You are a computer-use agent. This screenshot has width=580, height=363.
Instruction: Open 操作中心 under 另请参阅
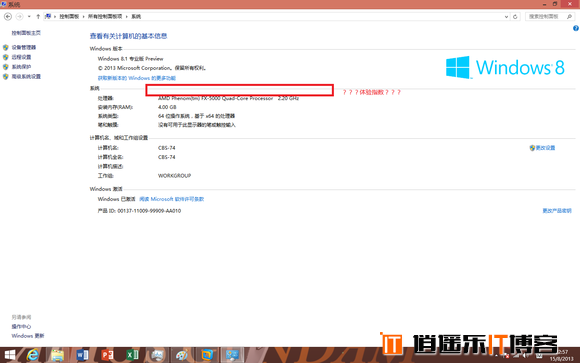[21, 326]
